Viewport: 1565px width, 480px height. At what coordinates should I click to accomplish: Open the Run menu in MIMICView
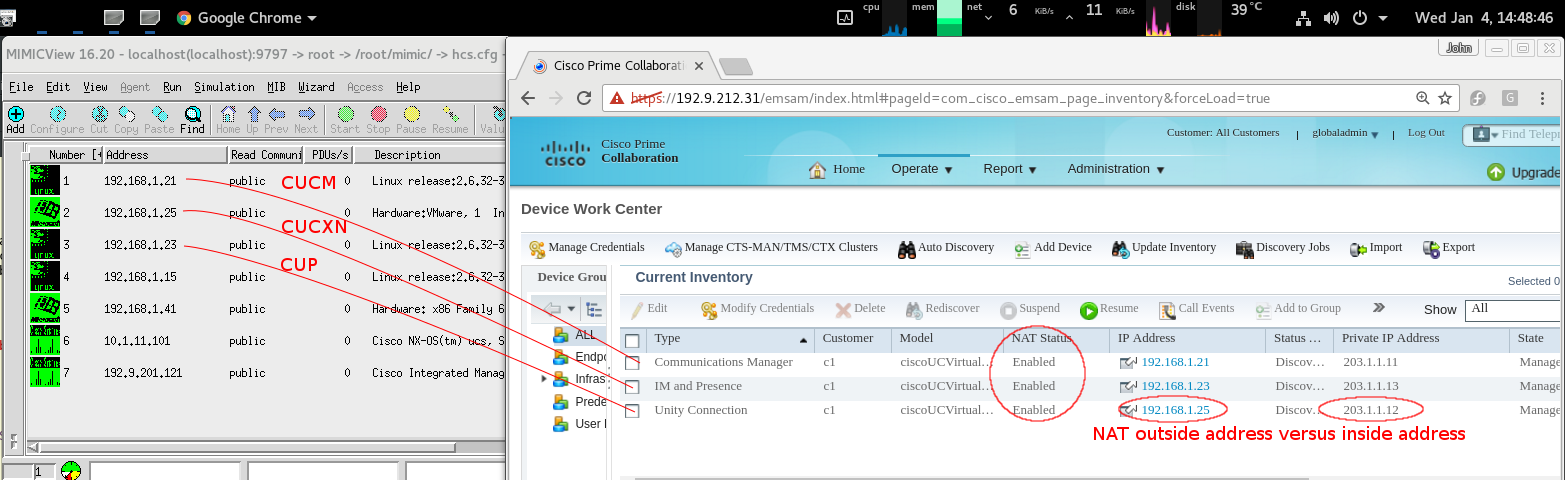[x=172, y=87]
